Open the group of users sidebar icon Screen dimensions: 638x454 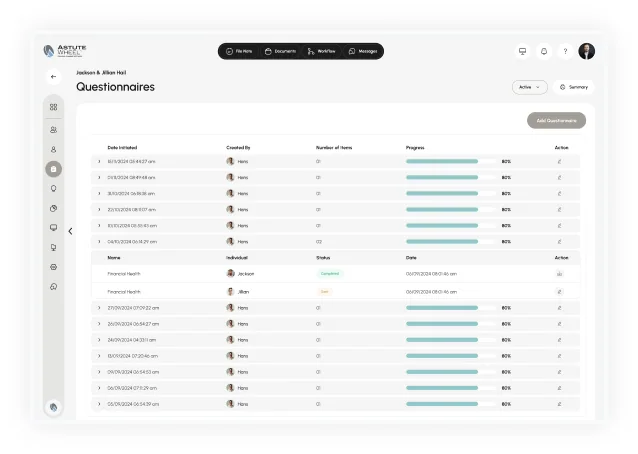(x=53, y=130)
